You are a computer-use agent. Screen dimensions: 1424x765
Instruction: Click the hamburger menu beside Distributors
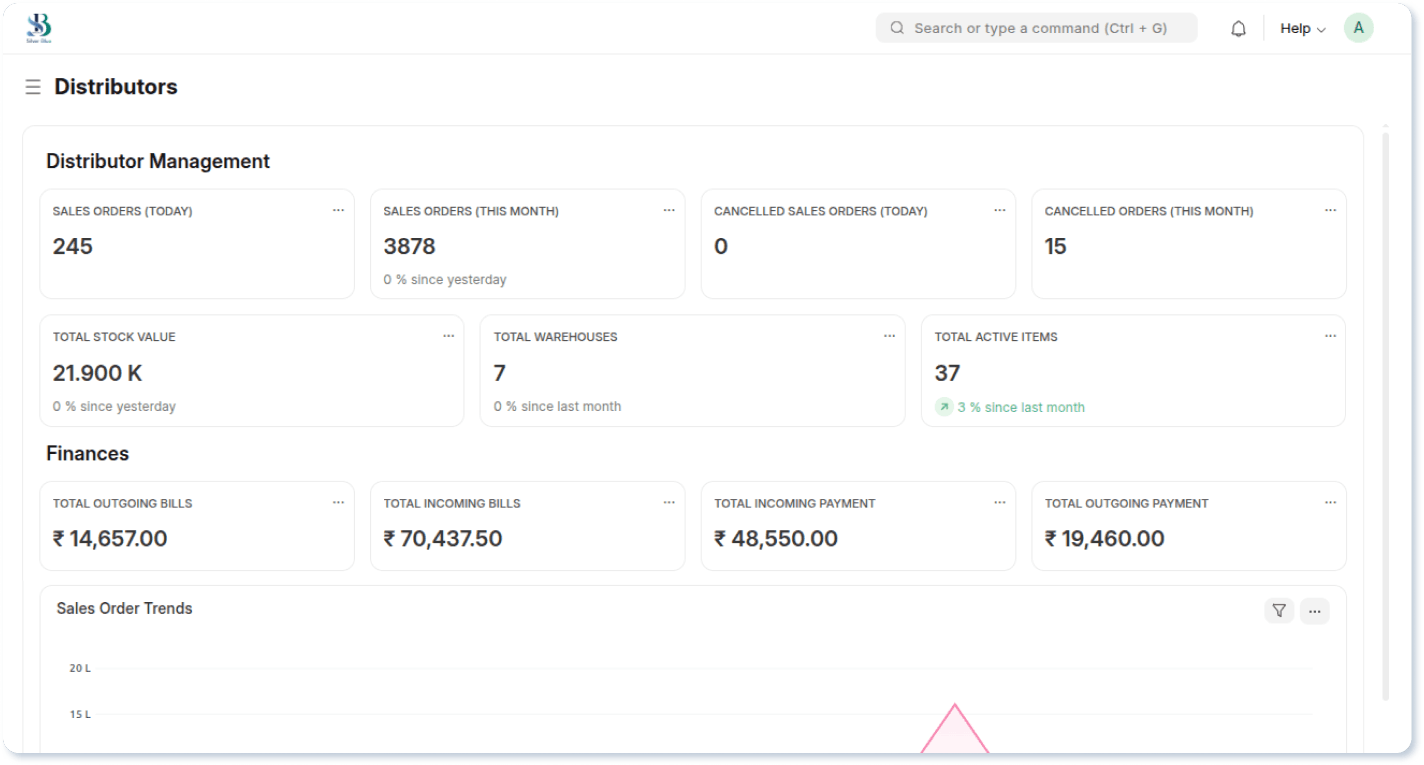33,87
